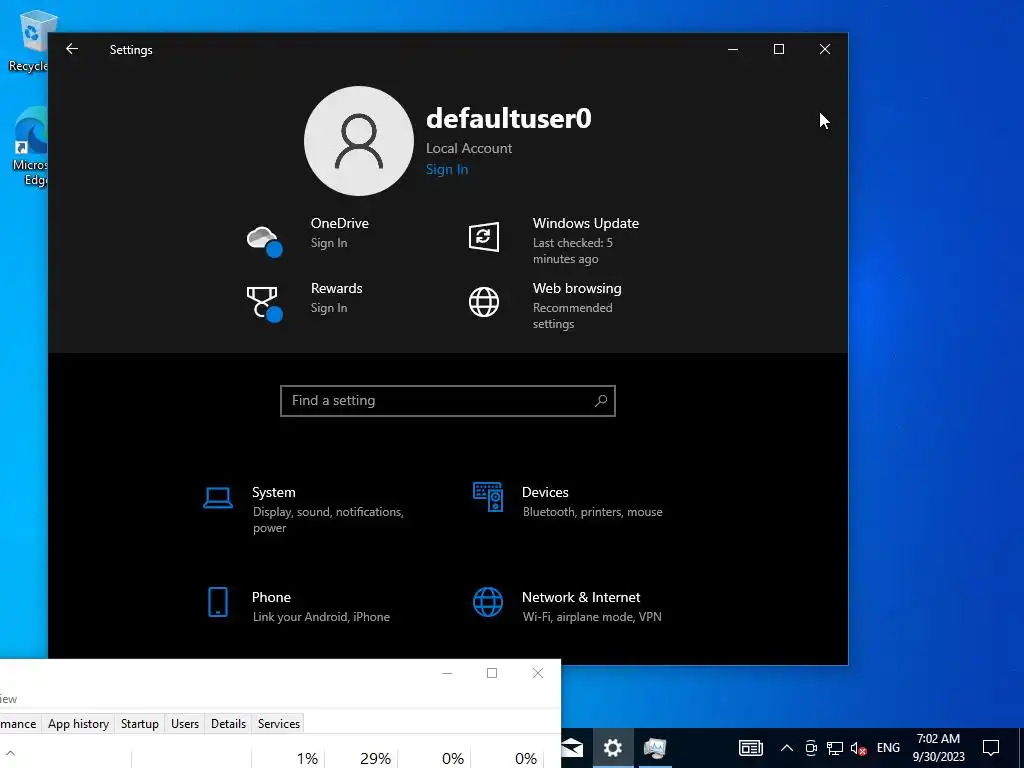Open the OneDrive cloud icon

264,240
